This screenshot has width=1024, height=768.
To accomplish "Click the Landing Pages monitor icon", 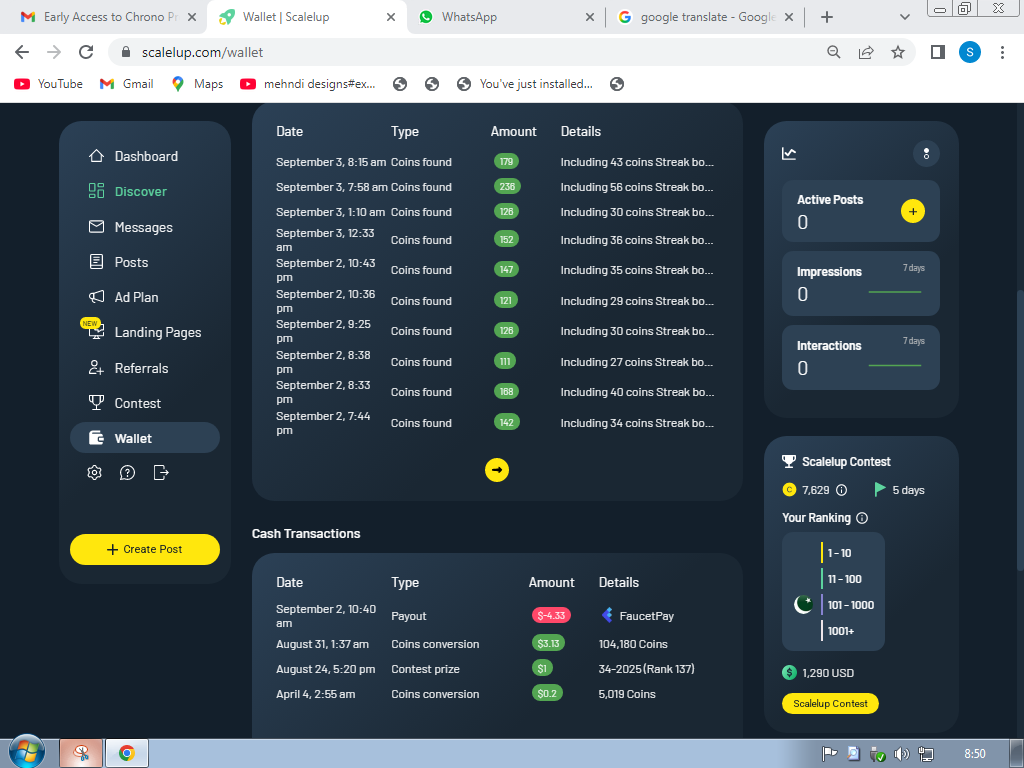I will point(97,332).
